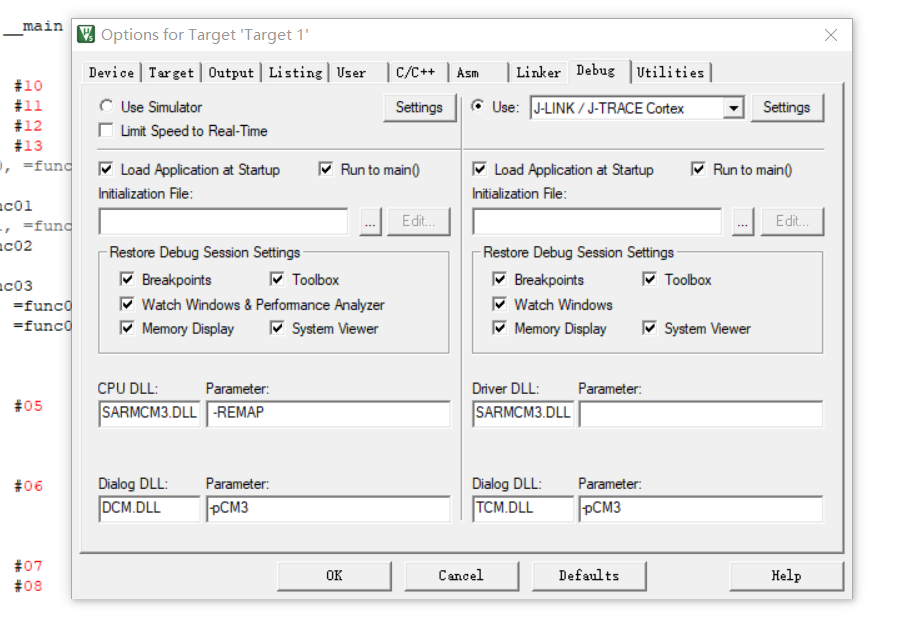Select the Use Simulator radio button
This screenshot has width=924, height=619.
[x=107, y=106]
